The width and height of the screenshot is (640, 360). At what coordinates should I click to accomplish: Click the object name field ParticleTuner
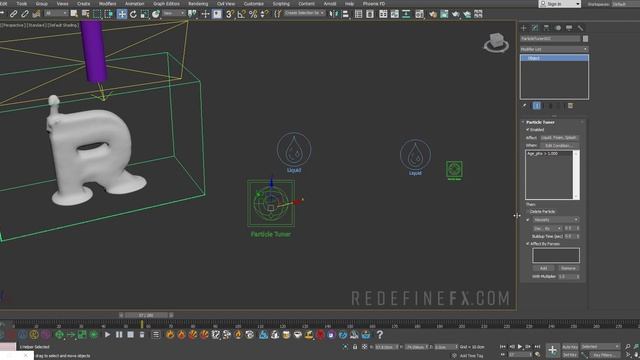[x=550, y=39]
